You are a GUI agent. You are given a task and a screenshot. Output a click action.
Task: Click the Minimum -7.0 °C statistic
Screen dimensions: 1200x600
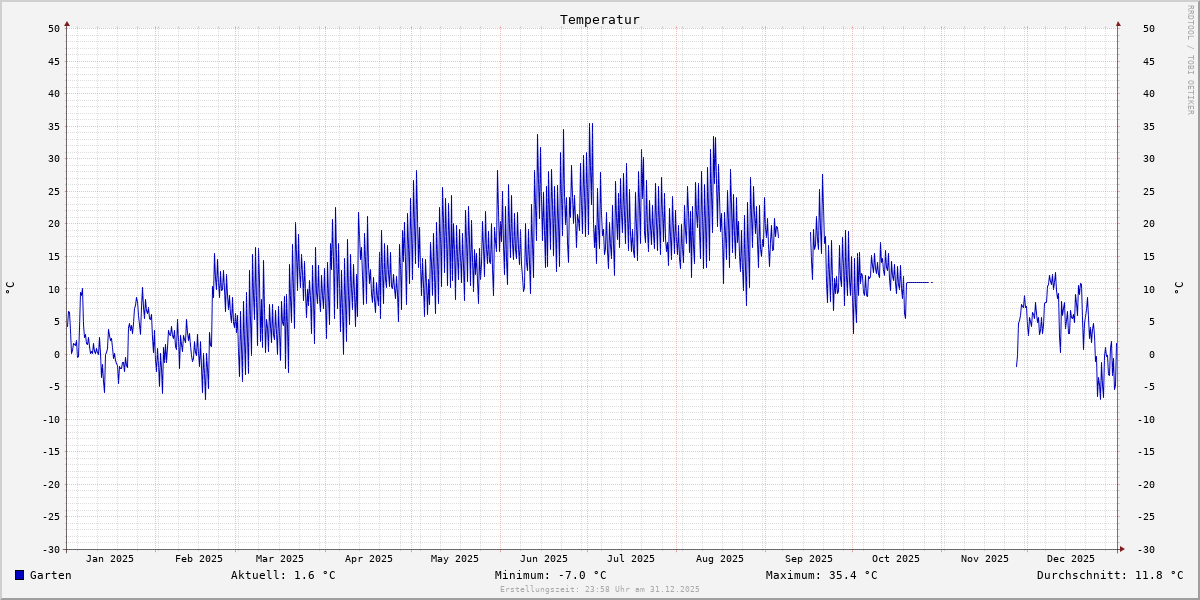tap(550, 575)
